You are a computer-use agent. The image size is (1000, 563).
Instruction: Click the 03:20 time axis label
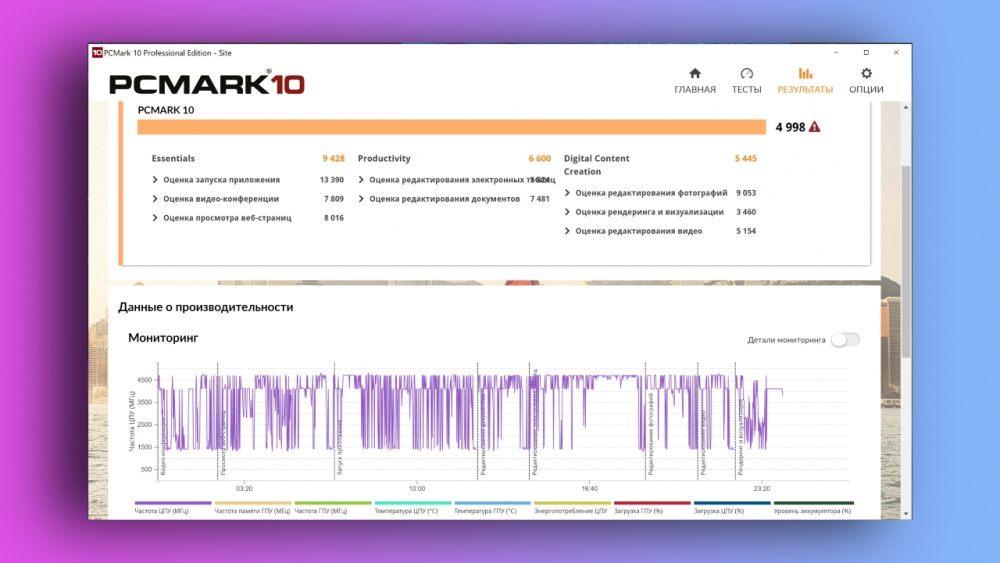pyautogui.click(x=244, y=488)
